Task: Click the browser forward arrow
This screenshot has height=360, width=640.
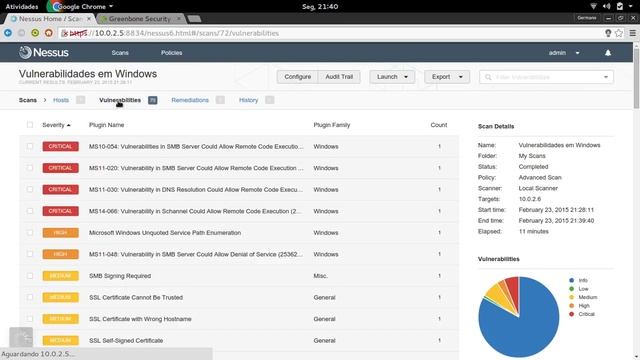Action: (21, 33)
